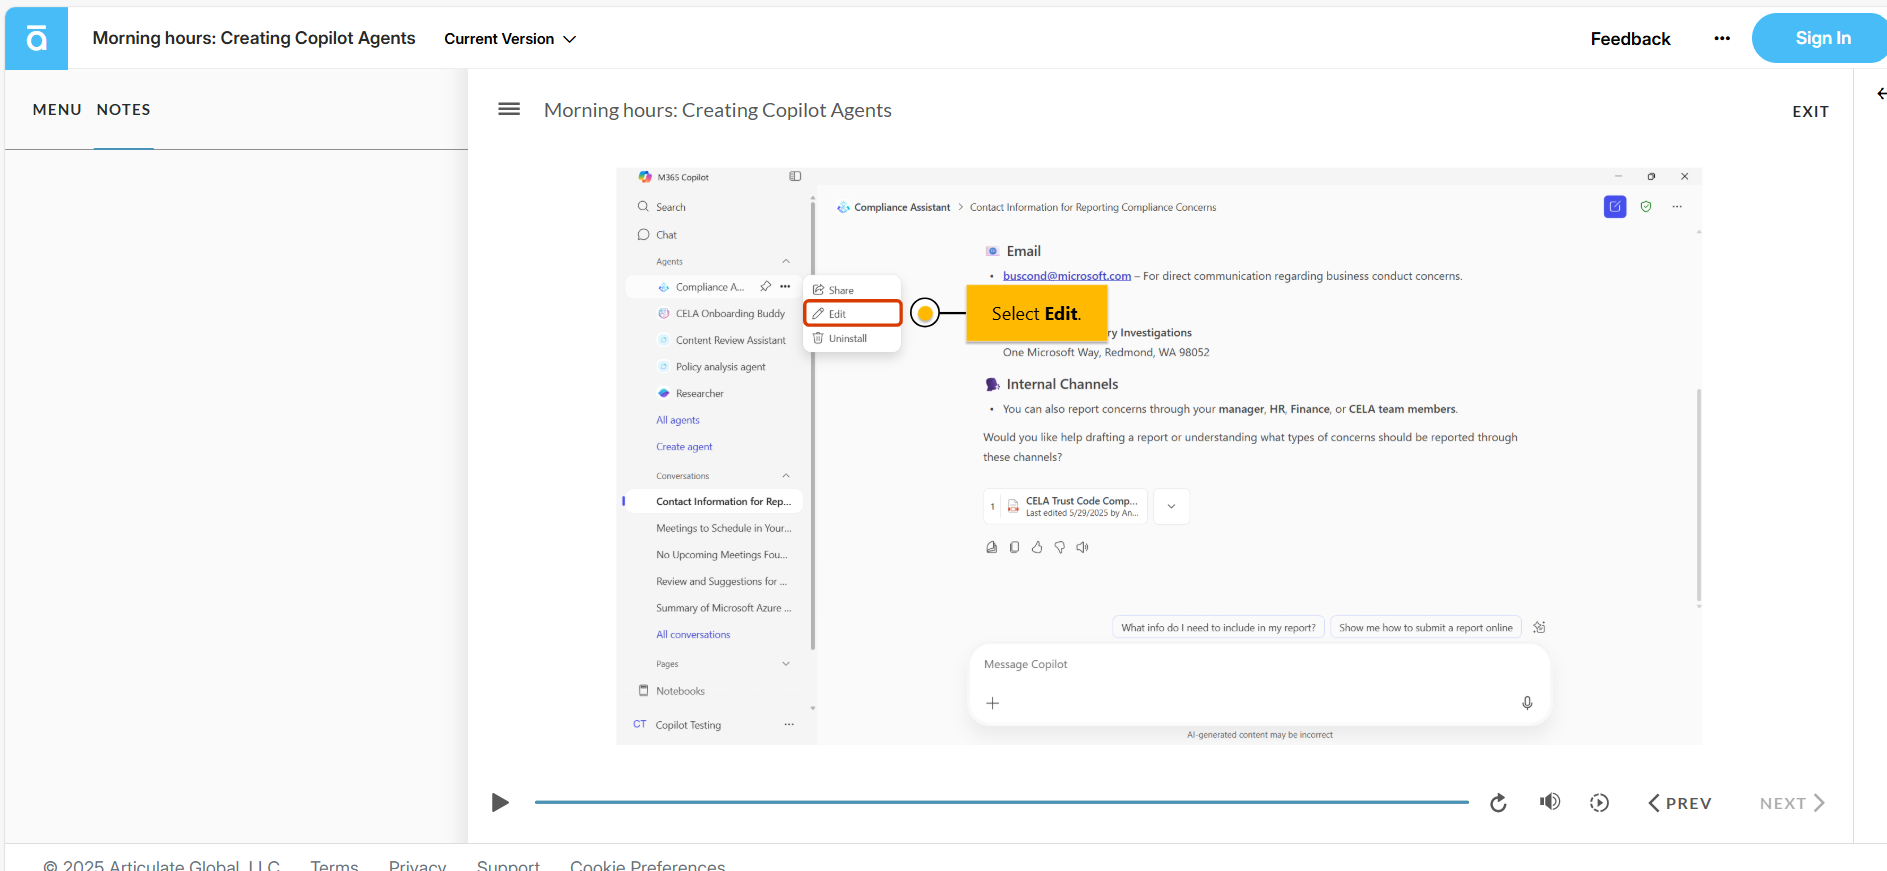The image size is (1887, 871).
Task: Collapse the Conversations section chevron
Action: pyautogui.click(x=786, y=476)
